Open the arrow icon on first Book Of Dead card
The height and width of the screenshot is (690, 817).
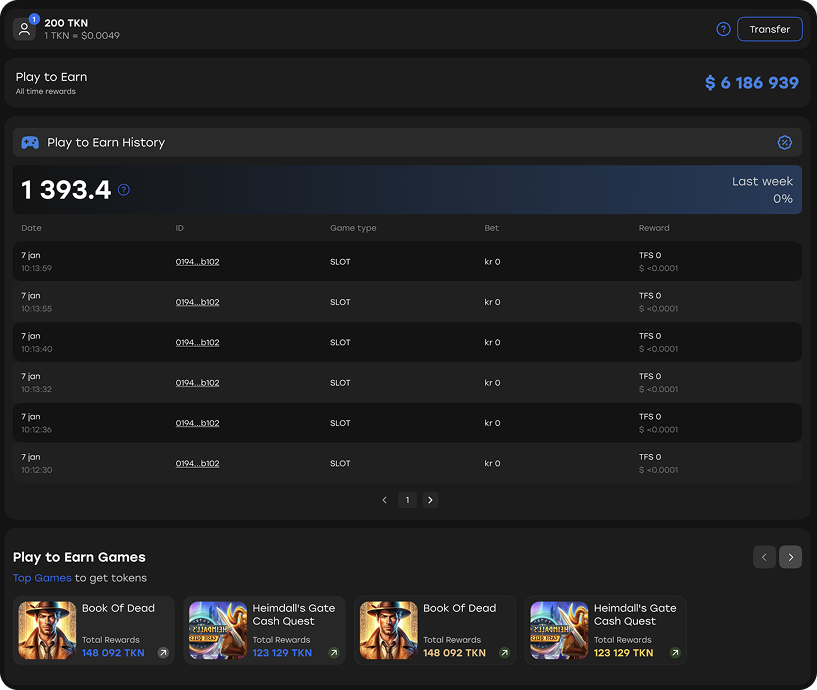(163, 653)
